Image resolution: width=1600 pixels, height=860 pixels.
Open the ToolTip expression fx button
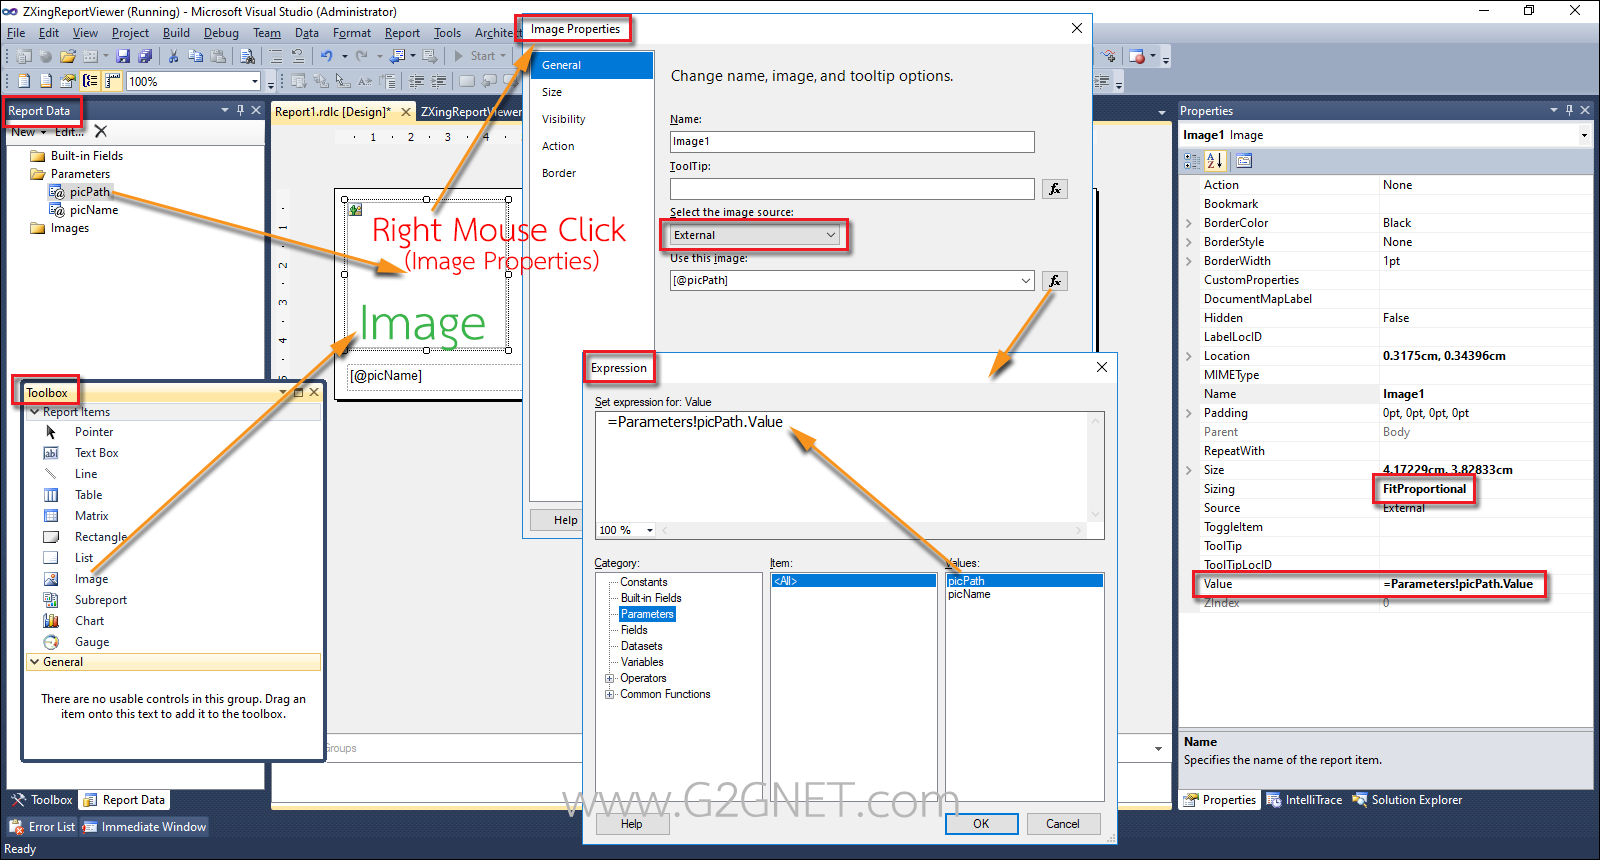tap(1055, 189)
